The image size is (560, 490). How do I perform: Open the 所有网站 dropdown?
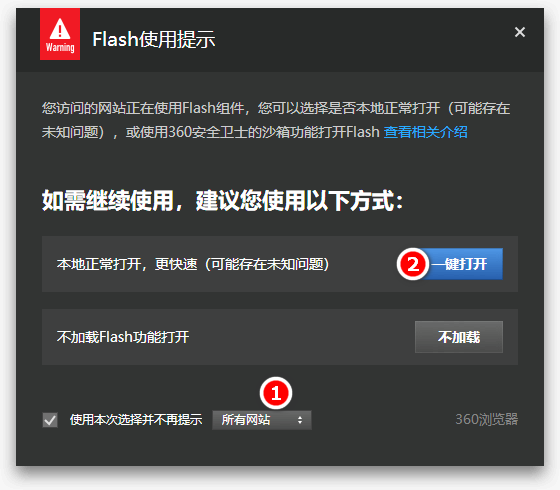262,420
